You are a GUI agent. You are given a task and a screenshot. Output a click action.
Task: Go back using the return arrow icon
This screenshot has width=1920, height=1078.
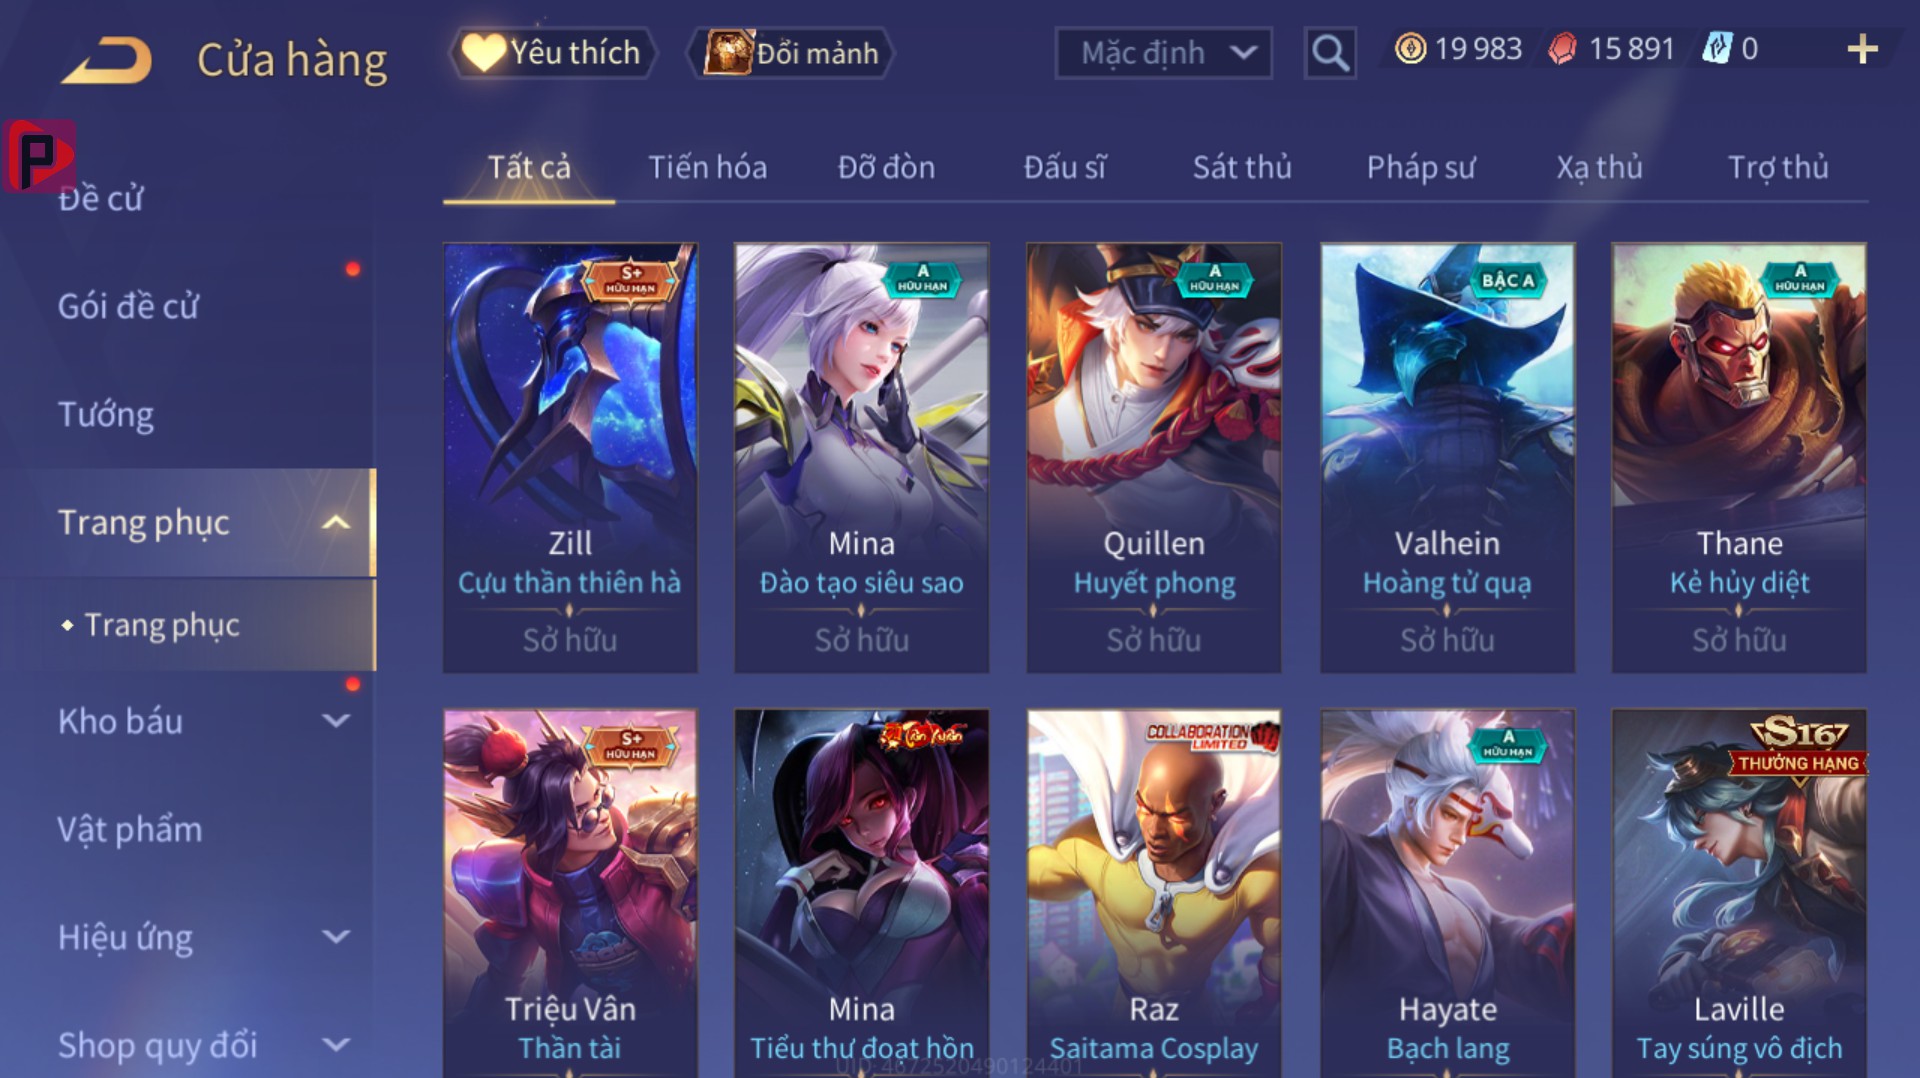pyautogui.click(x=107, y=59)
